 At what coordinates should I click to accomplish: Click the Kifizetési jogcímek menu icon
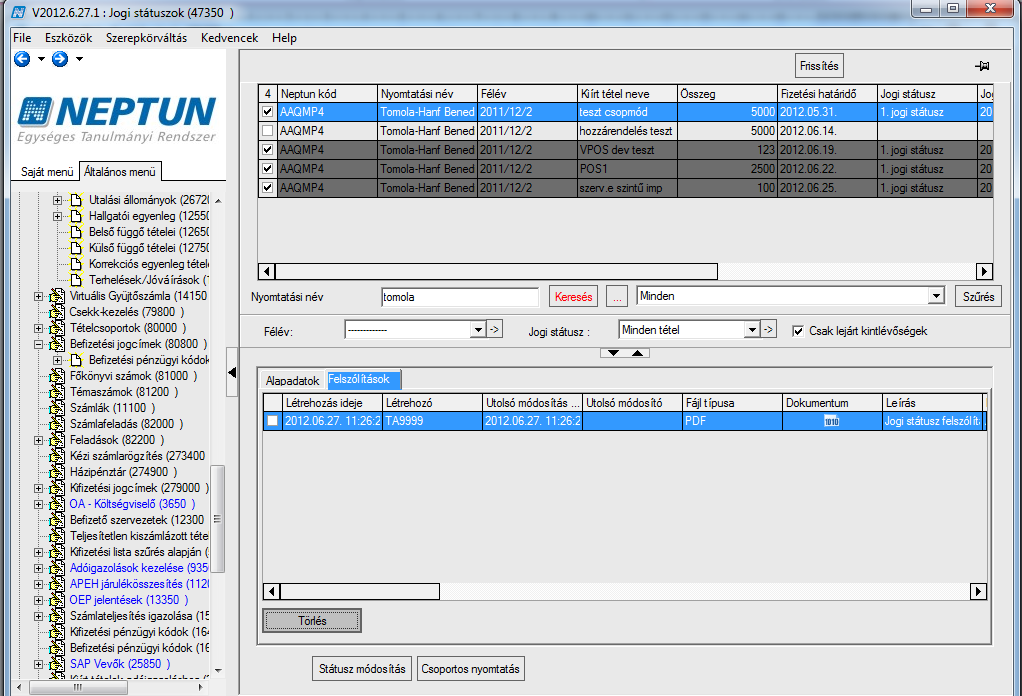point(57,487)
